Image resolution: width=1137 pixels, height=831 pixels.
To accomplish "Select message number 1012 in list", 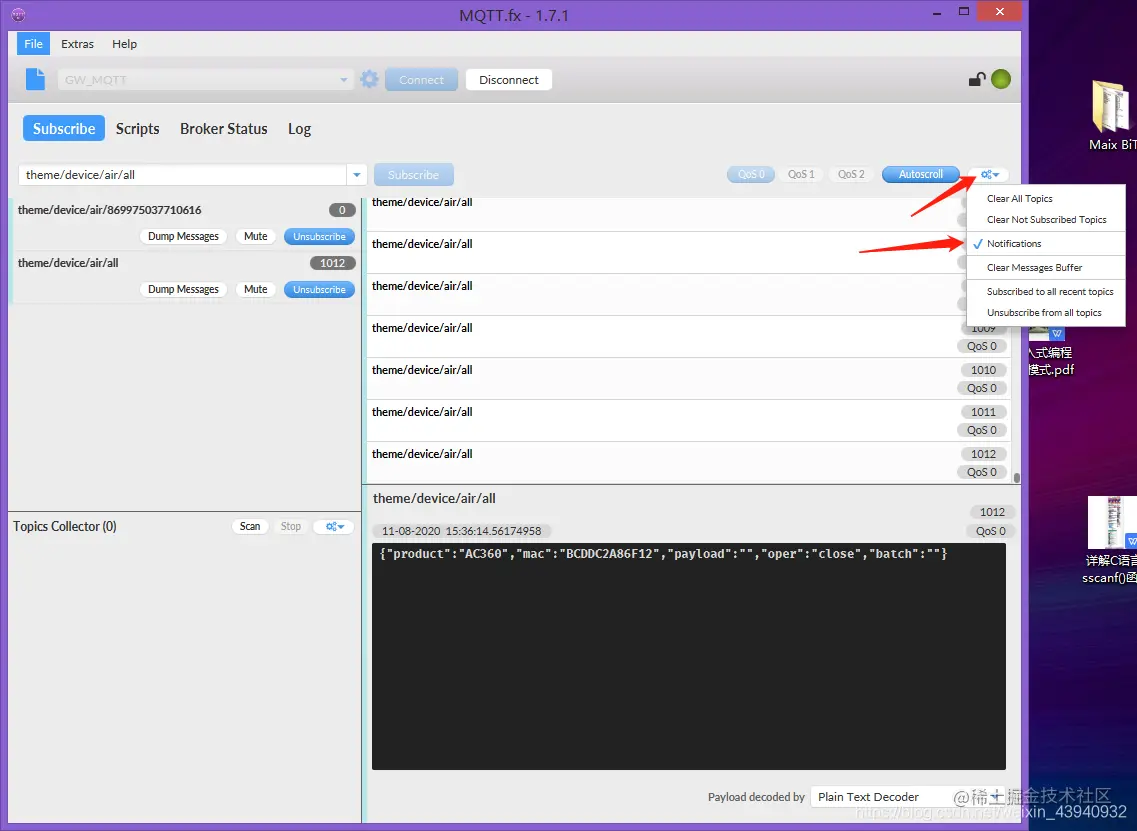I will coord(687,463).
